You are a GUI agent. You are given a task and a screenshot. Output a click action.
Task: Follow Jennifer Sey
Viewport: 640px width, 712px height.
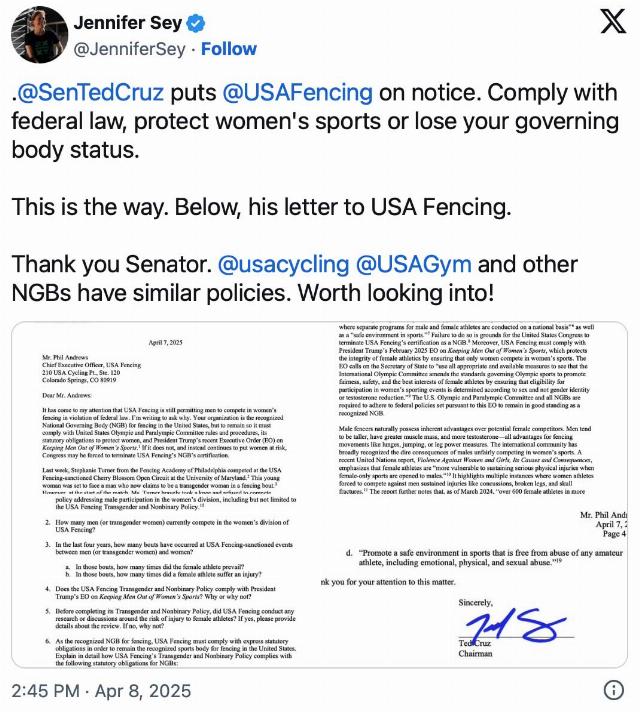pos(229,49)
